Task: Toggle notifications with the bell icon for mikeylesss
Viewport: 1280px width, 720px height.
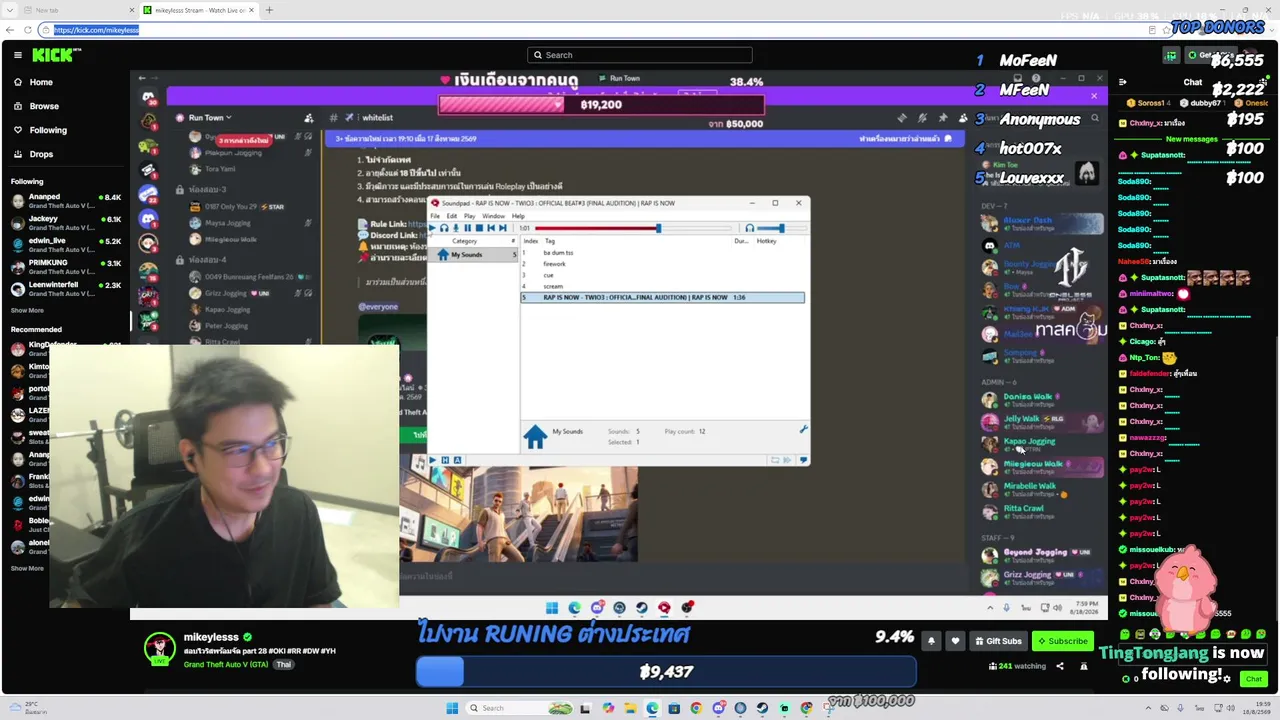Action: pos(932,641)
